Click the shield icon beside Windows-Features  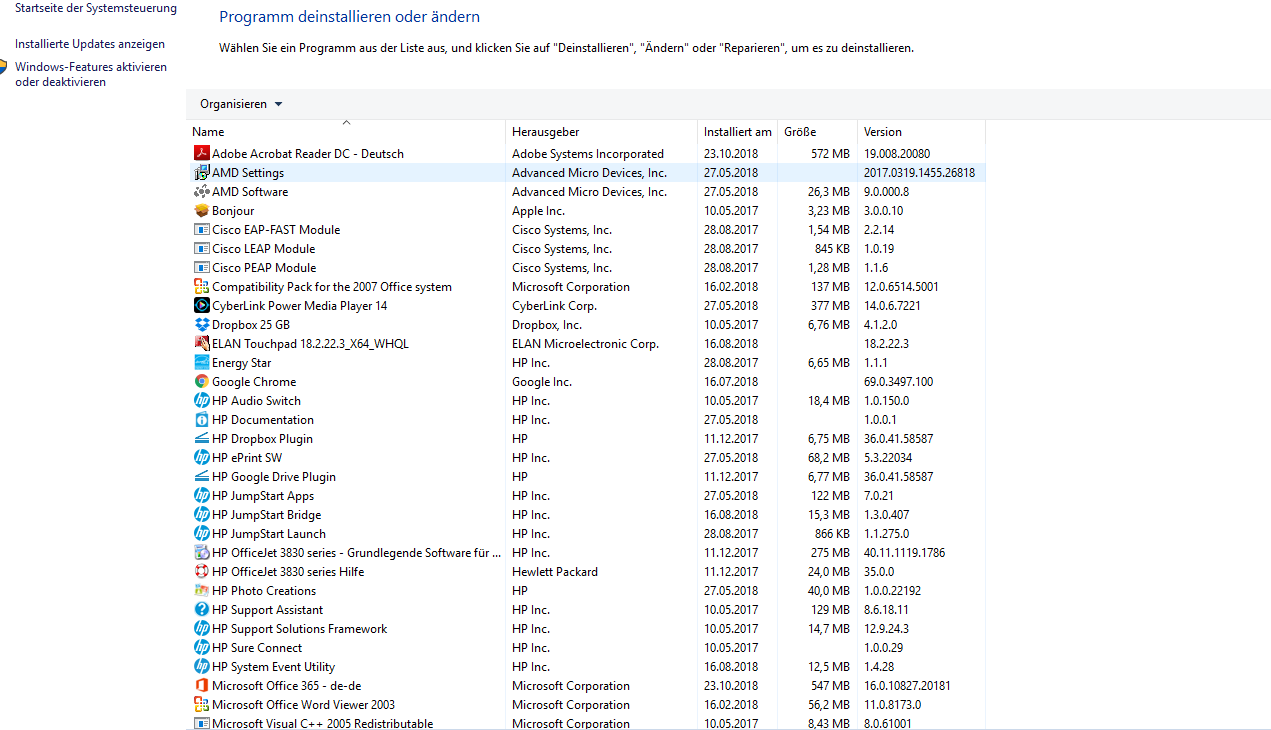tap(3, 68)
